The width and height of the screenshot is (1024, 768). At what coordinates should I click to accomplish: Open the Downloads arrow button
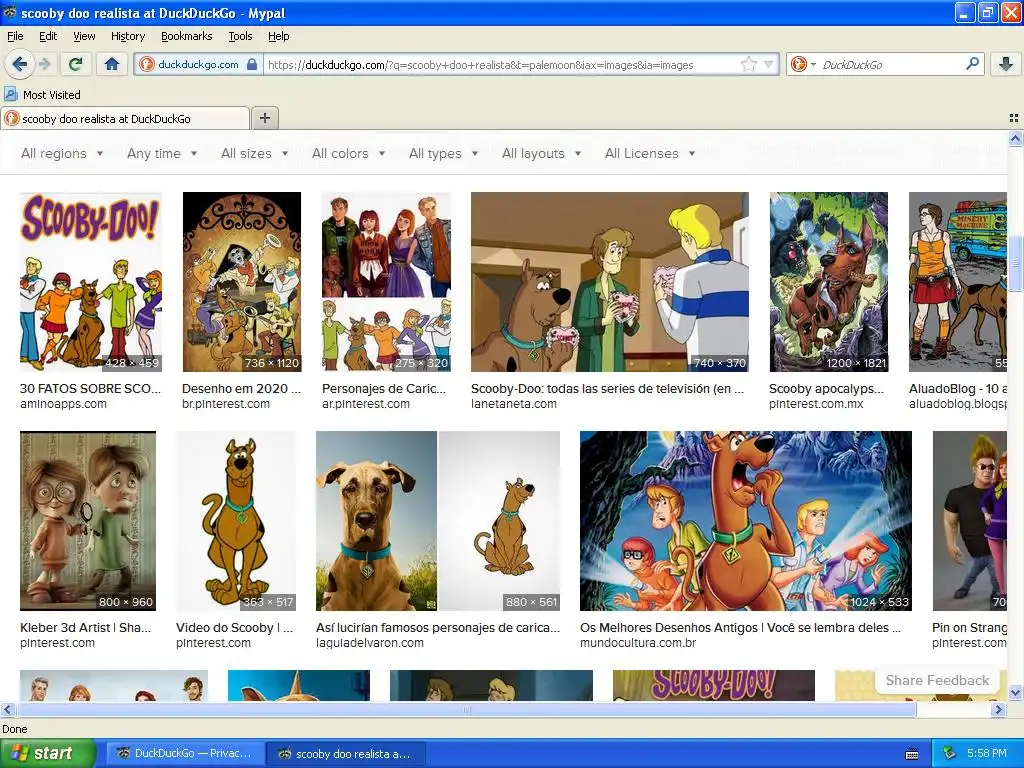1006,64
